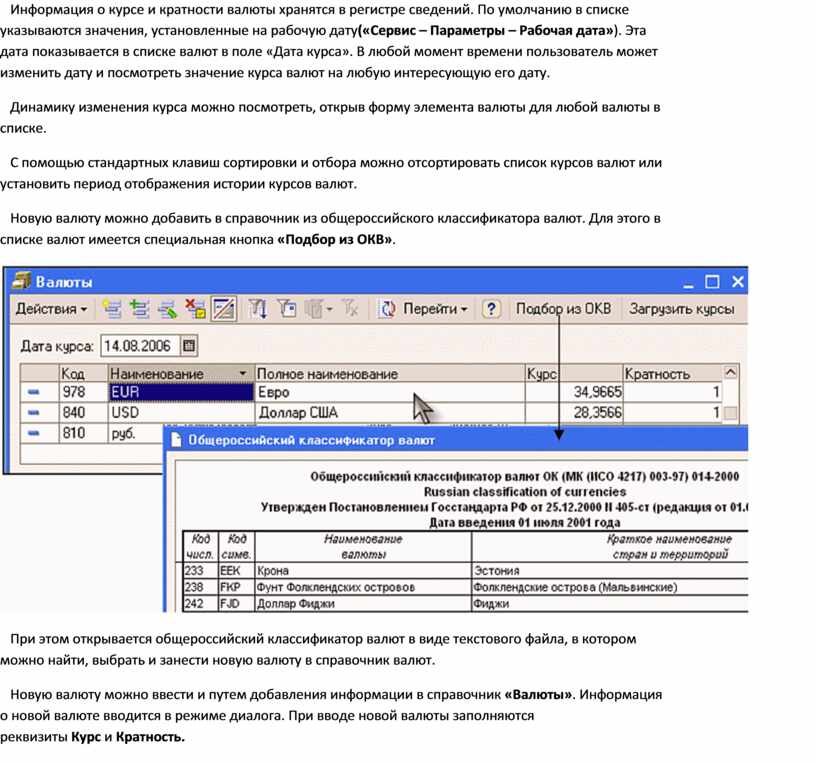Click the code cell 840

click(x=83, y=413)
